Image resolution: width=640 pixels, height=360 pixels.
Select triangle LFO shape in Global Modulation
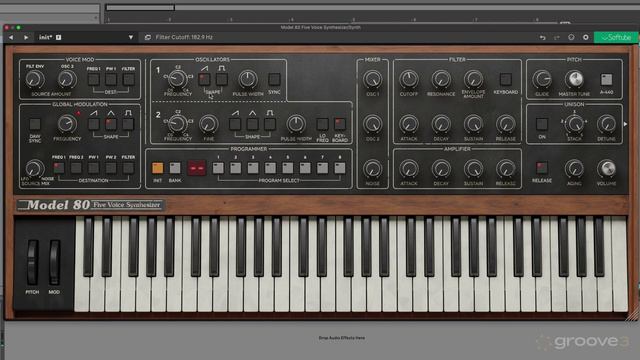(x=111, y=124)
